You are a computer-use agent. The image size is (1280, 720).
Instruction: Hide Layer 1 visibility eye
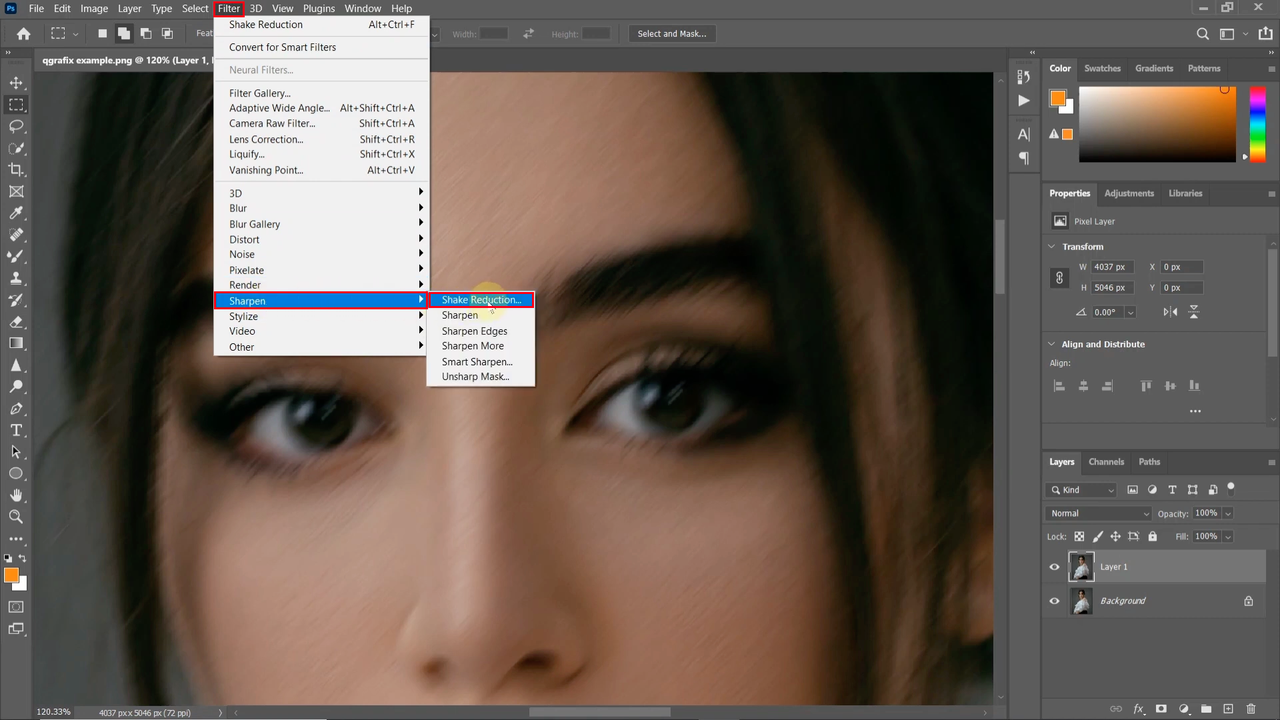coord(1054,567)
